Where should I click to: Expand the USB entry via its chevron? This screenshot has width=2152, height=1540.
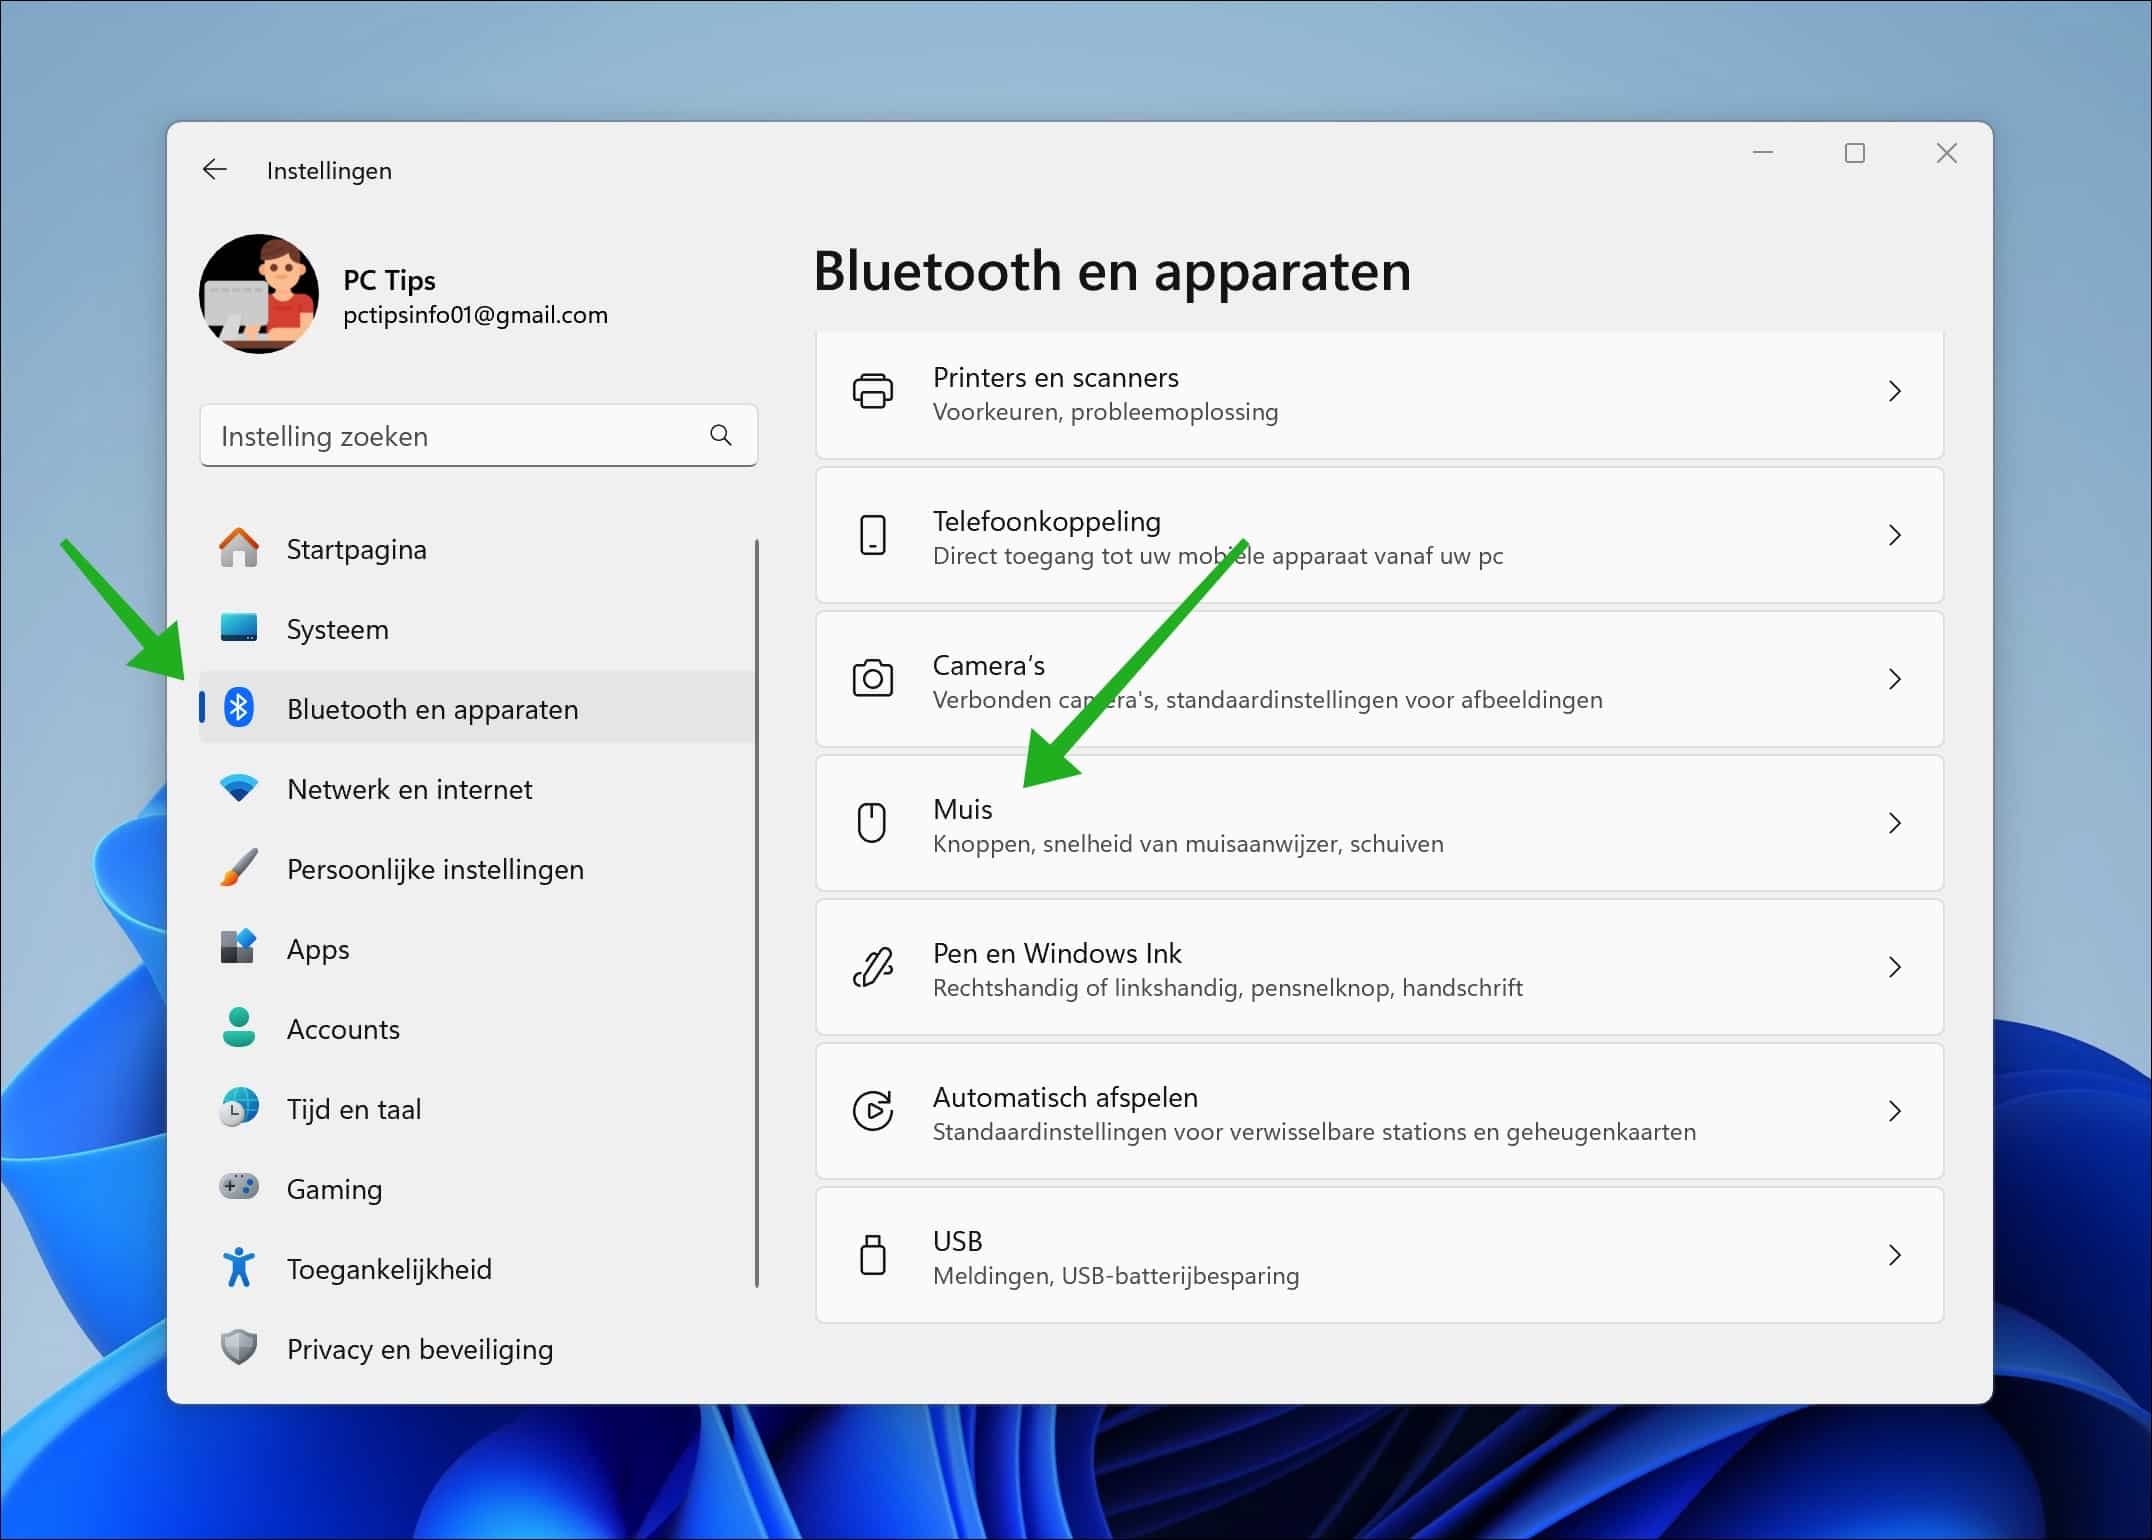point(1895,1255)
